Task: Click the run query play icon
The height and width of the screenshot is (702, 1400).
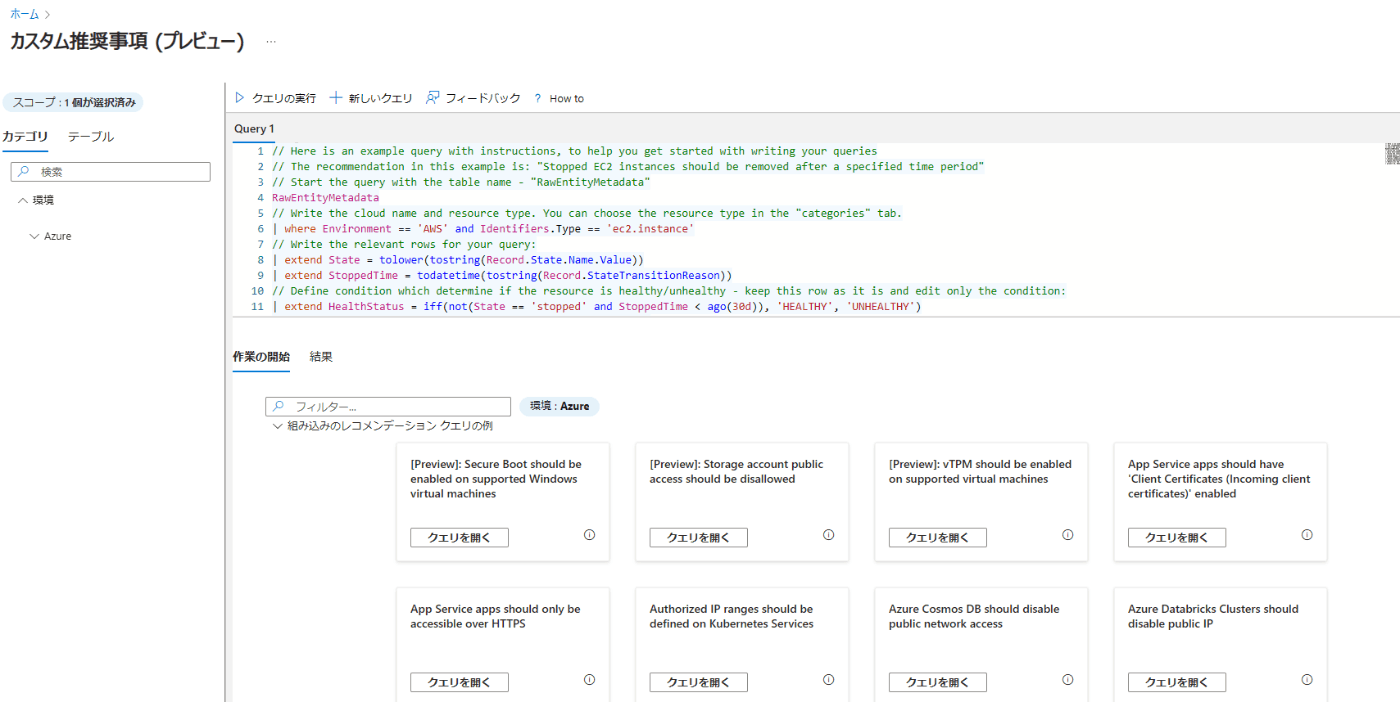Action: [239, 98]
